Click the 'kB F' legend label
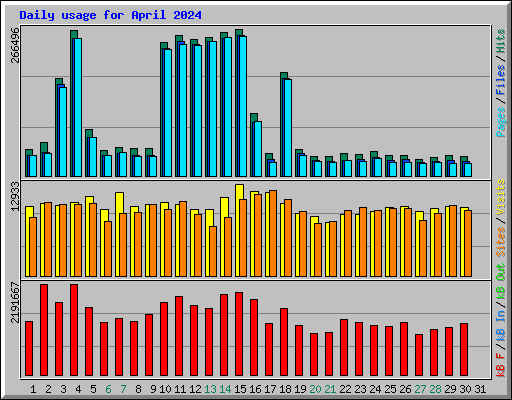 tap(501, 364)
